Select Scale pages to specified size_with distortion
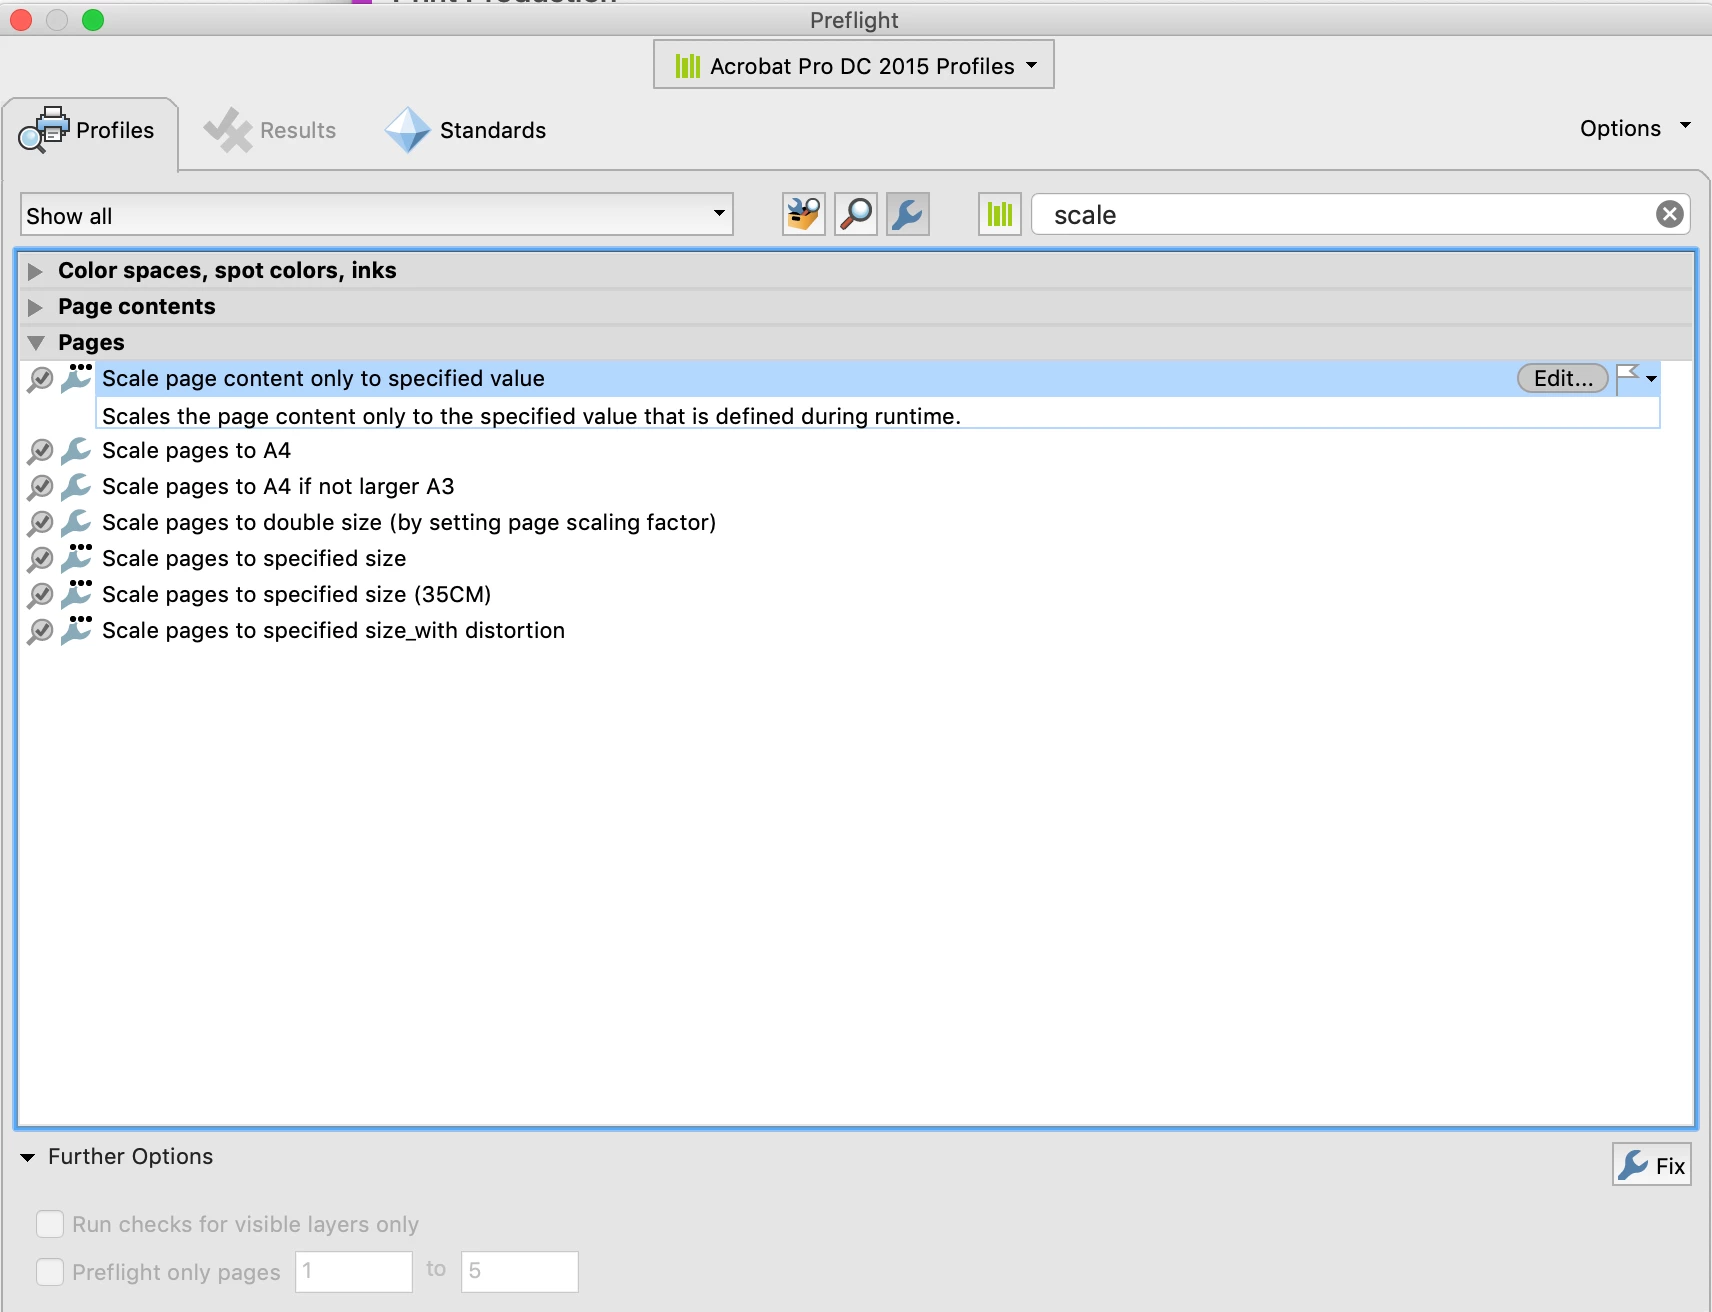The height and width of the screenshot is (1312, 1712). click(333, 630)
